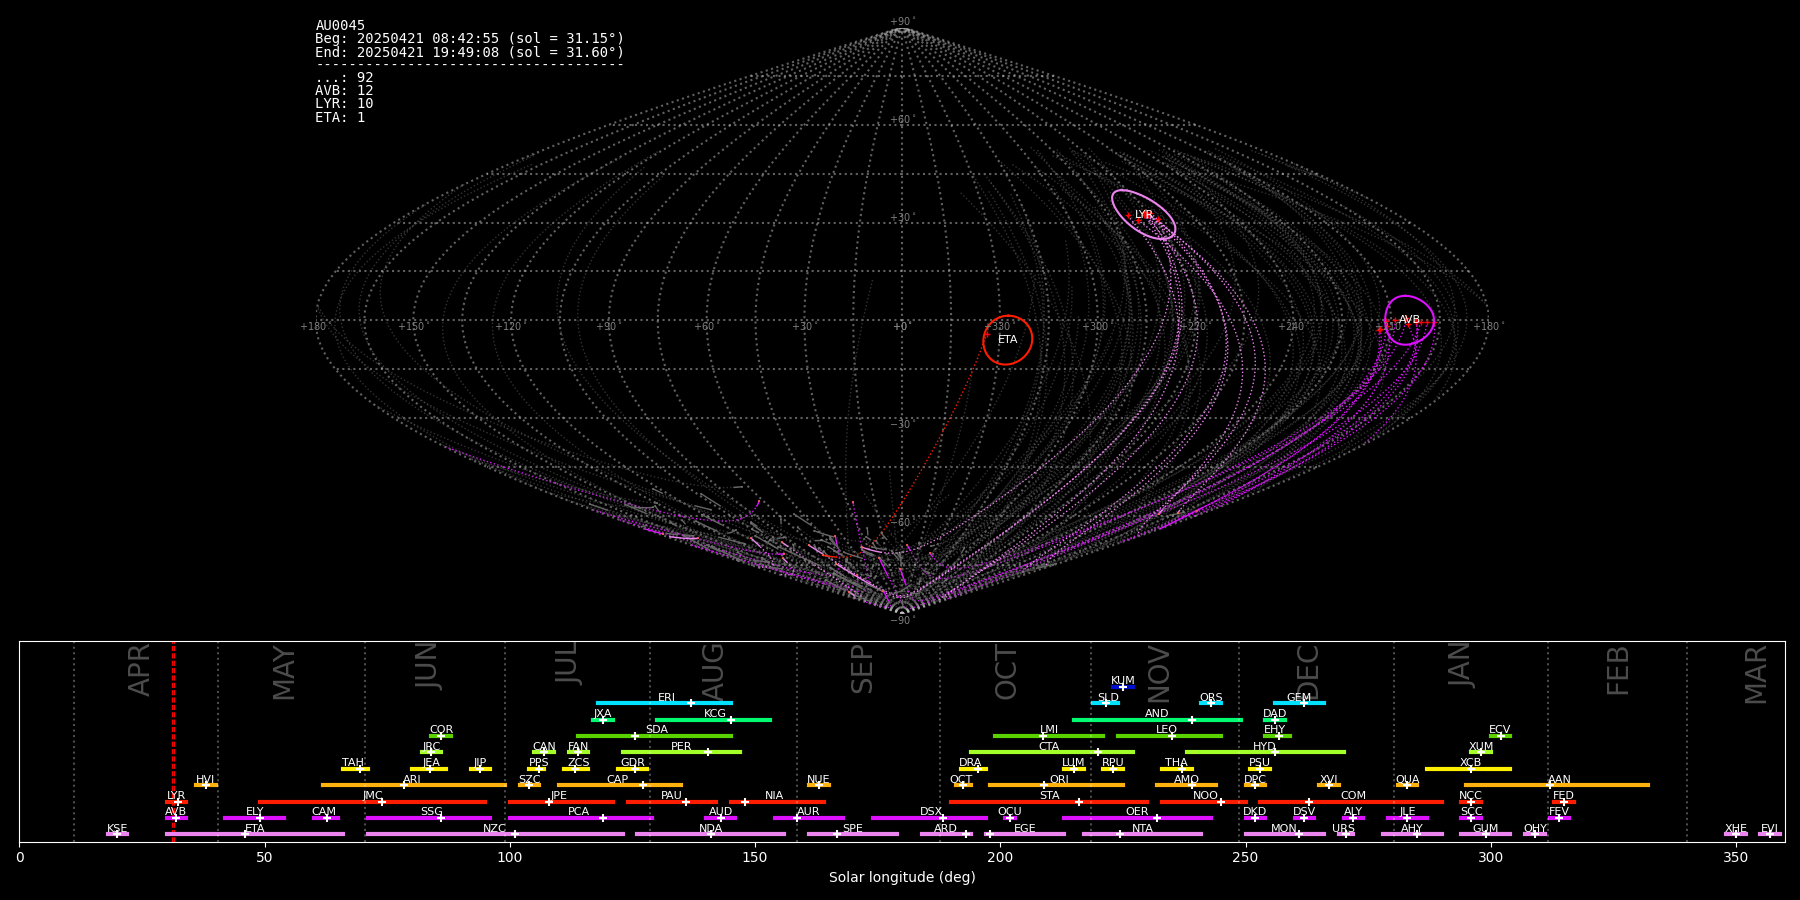This screenshot has width=1800, height=900.
Task: Click the AUG month label
Action: pyautogui.click(x=713, y=672)
